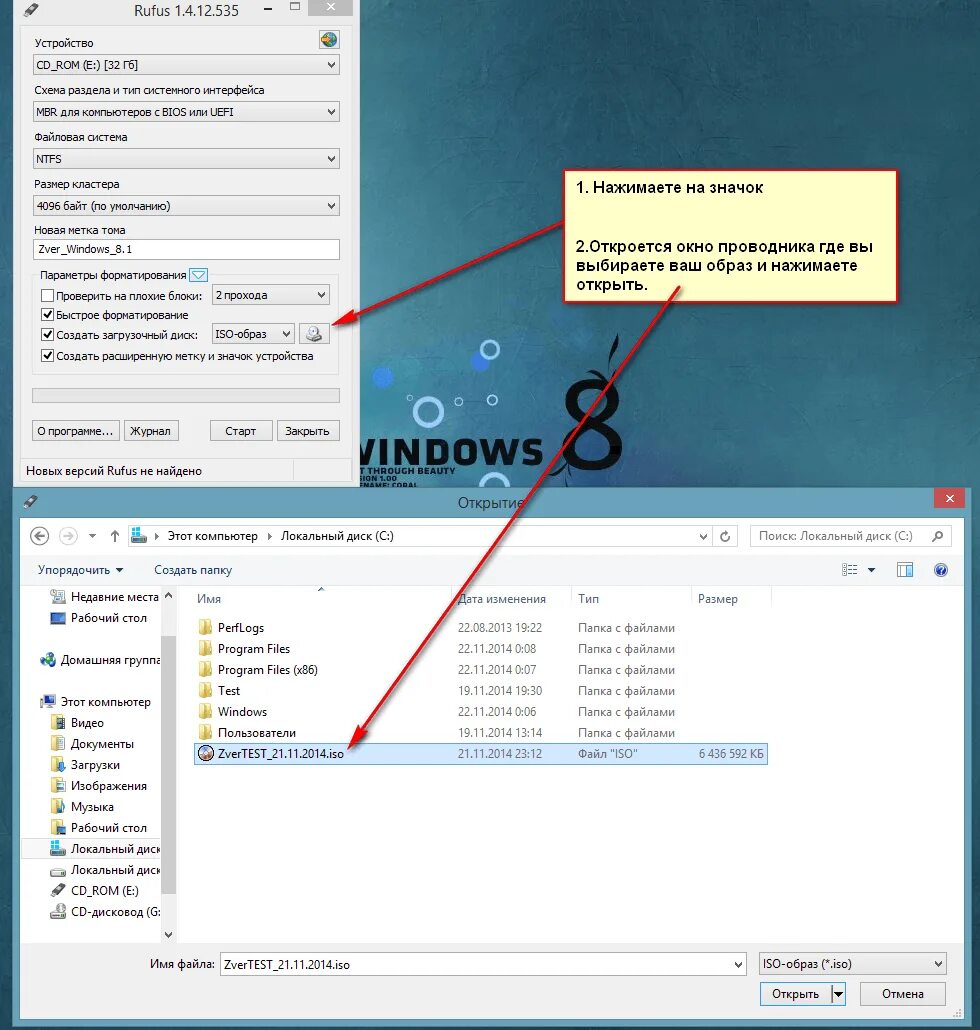Click Локальный диск (C:) breadcrumb

tap(337, 536)
